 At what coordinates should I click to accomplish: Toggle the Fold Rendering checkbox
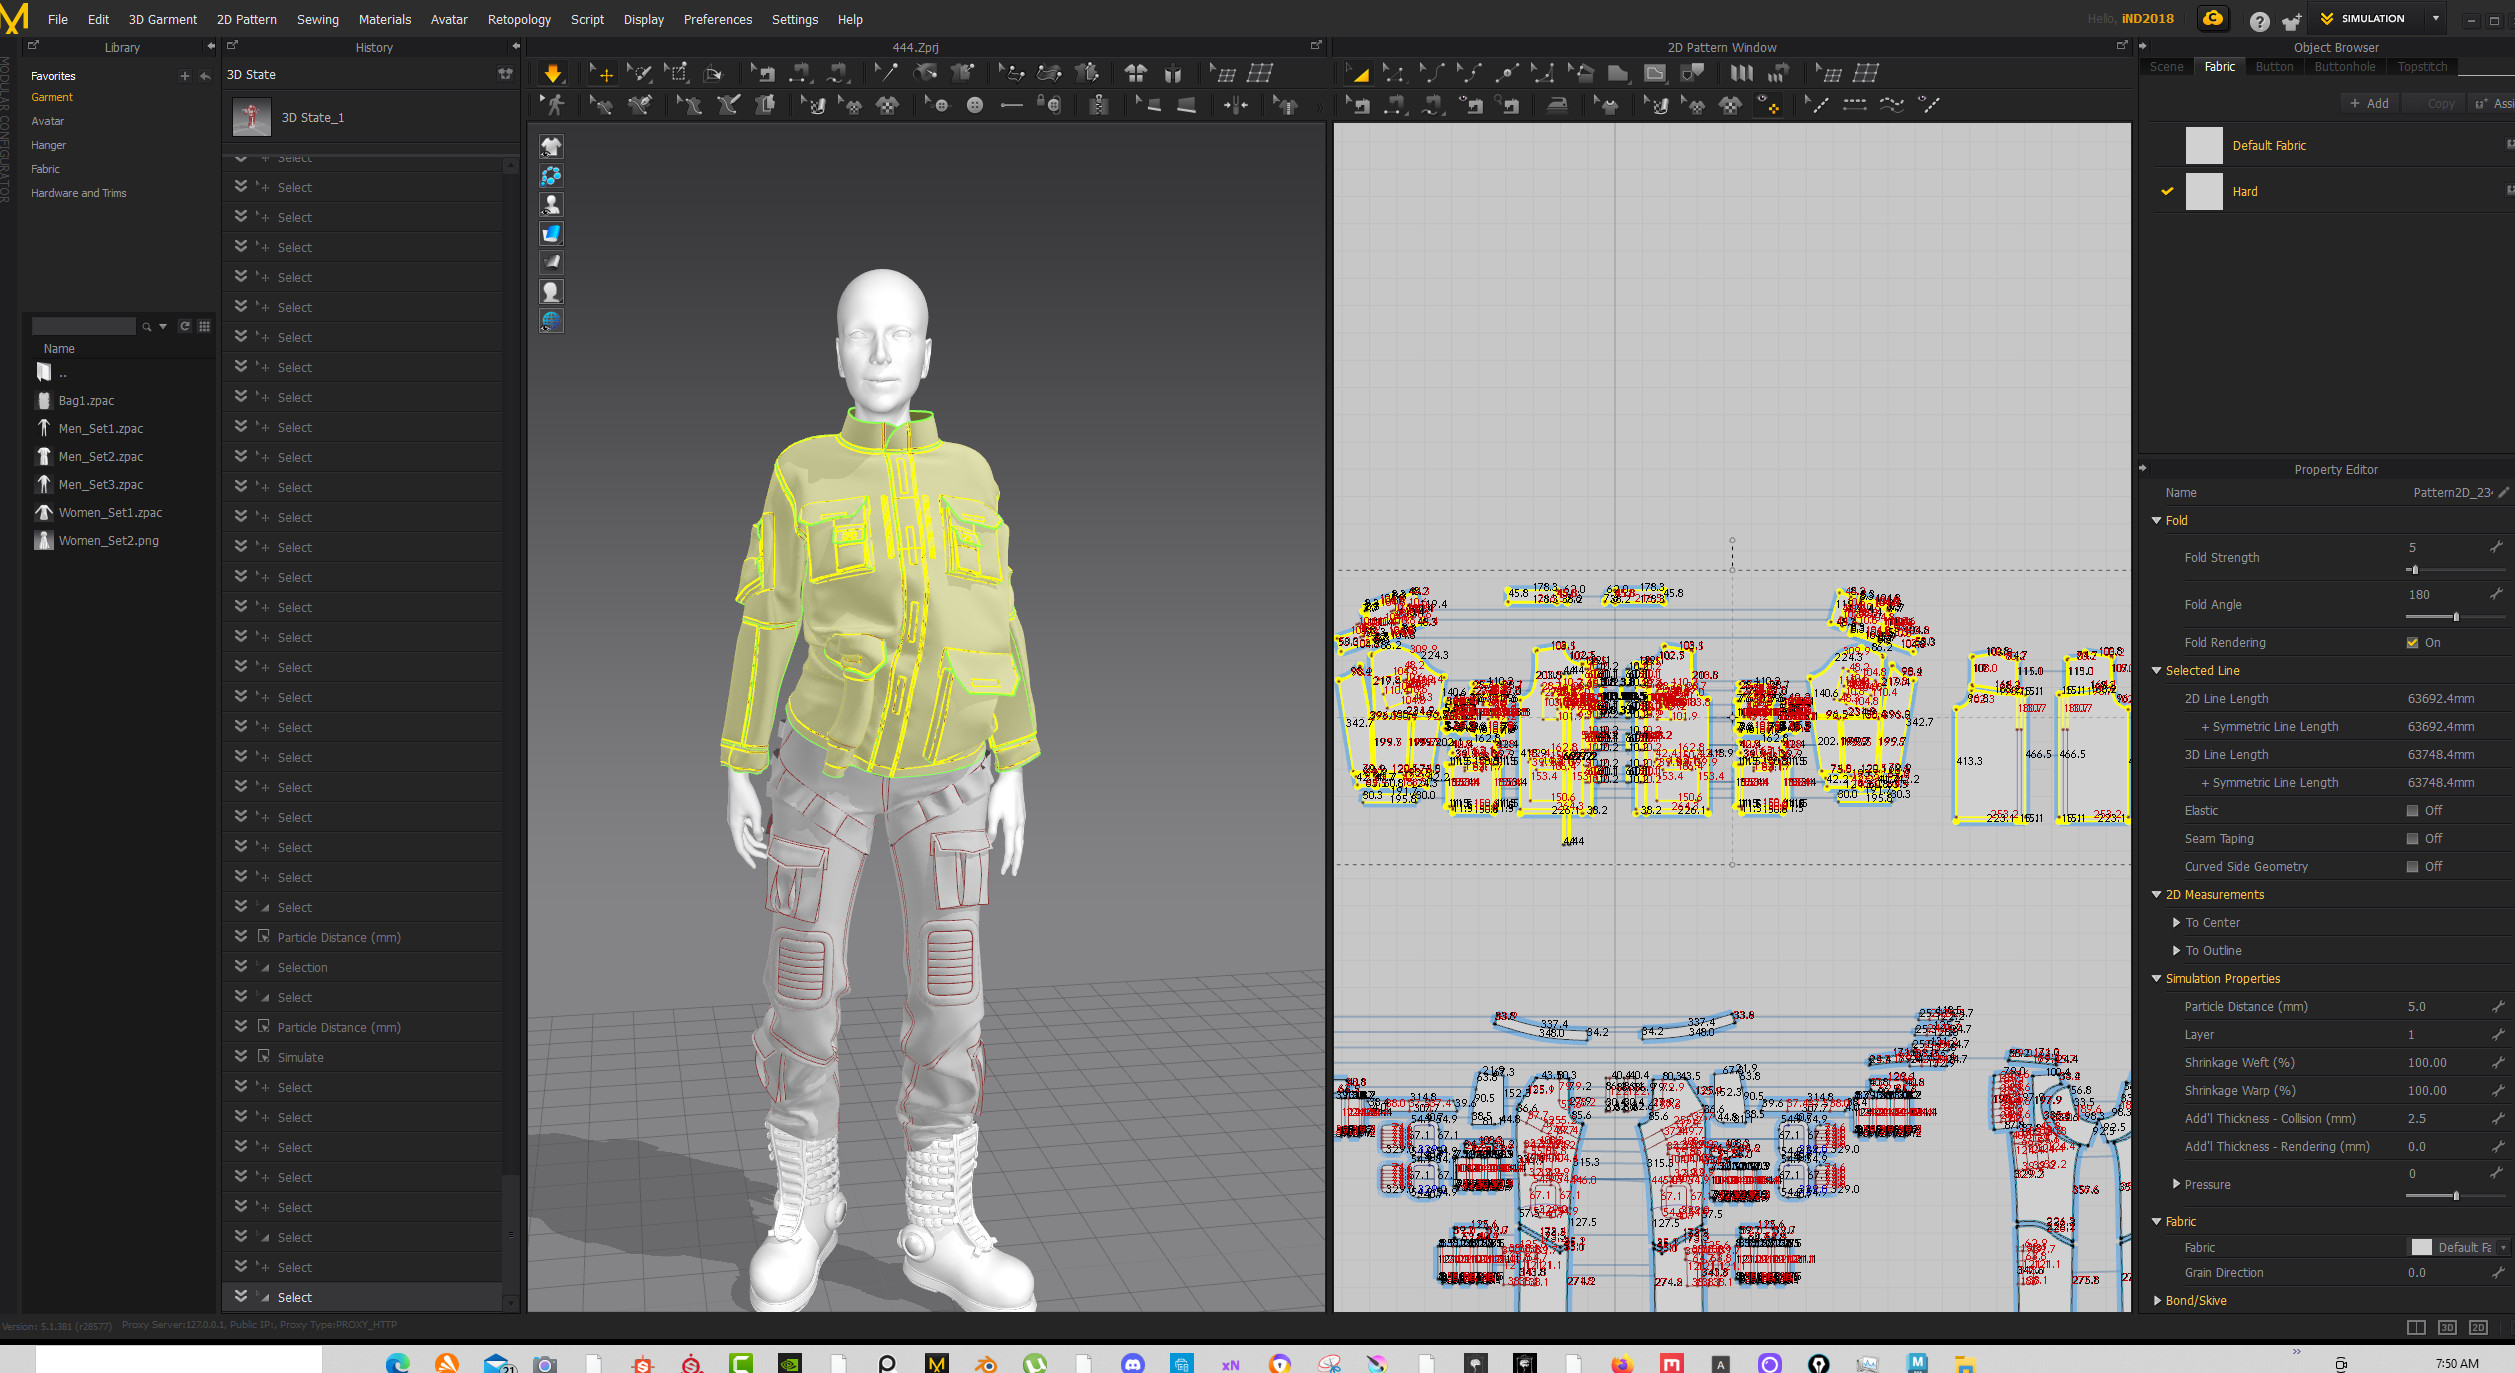coord(2412,643)
